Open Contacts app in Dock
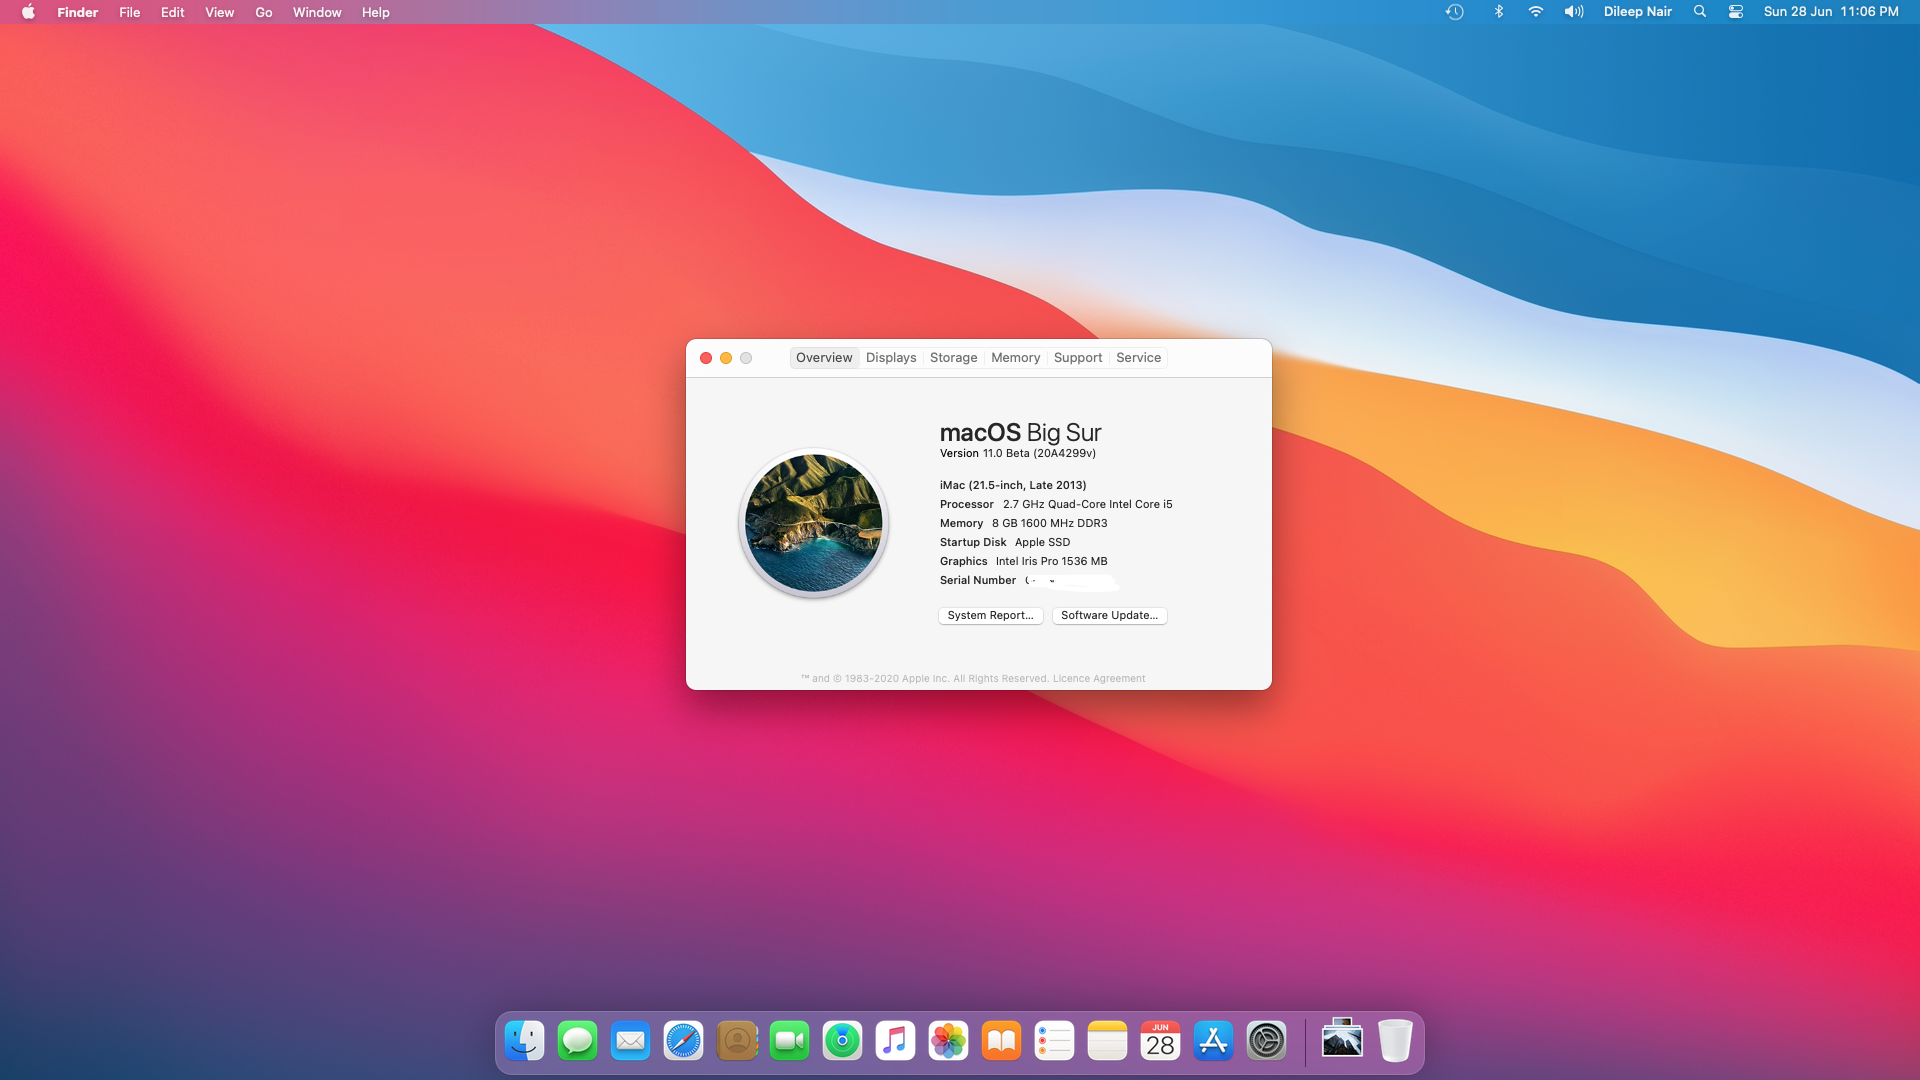1920x1080 pixels. point(737,1041)
